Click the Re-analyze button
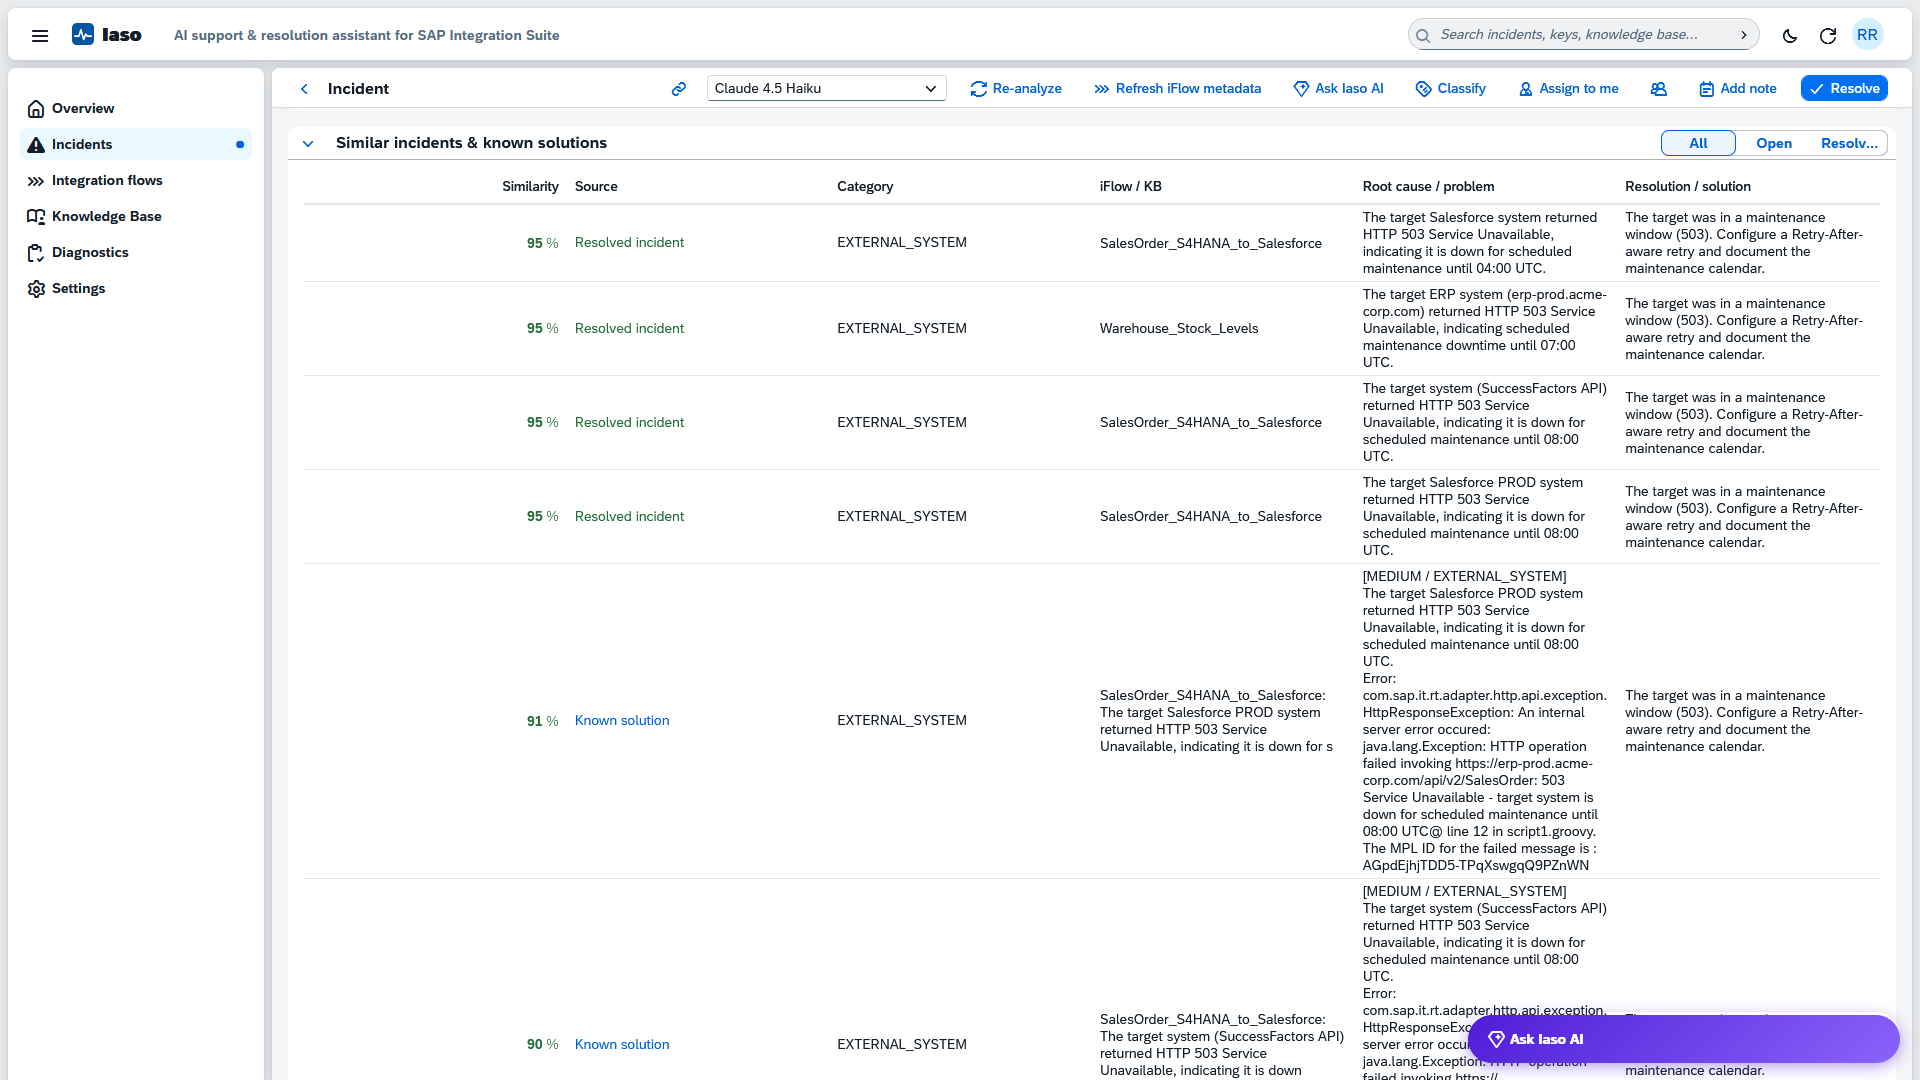 [1016, 89]
